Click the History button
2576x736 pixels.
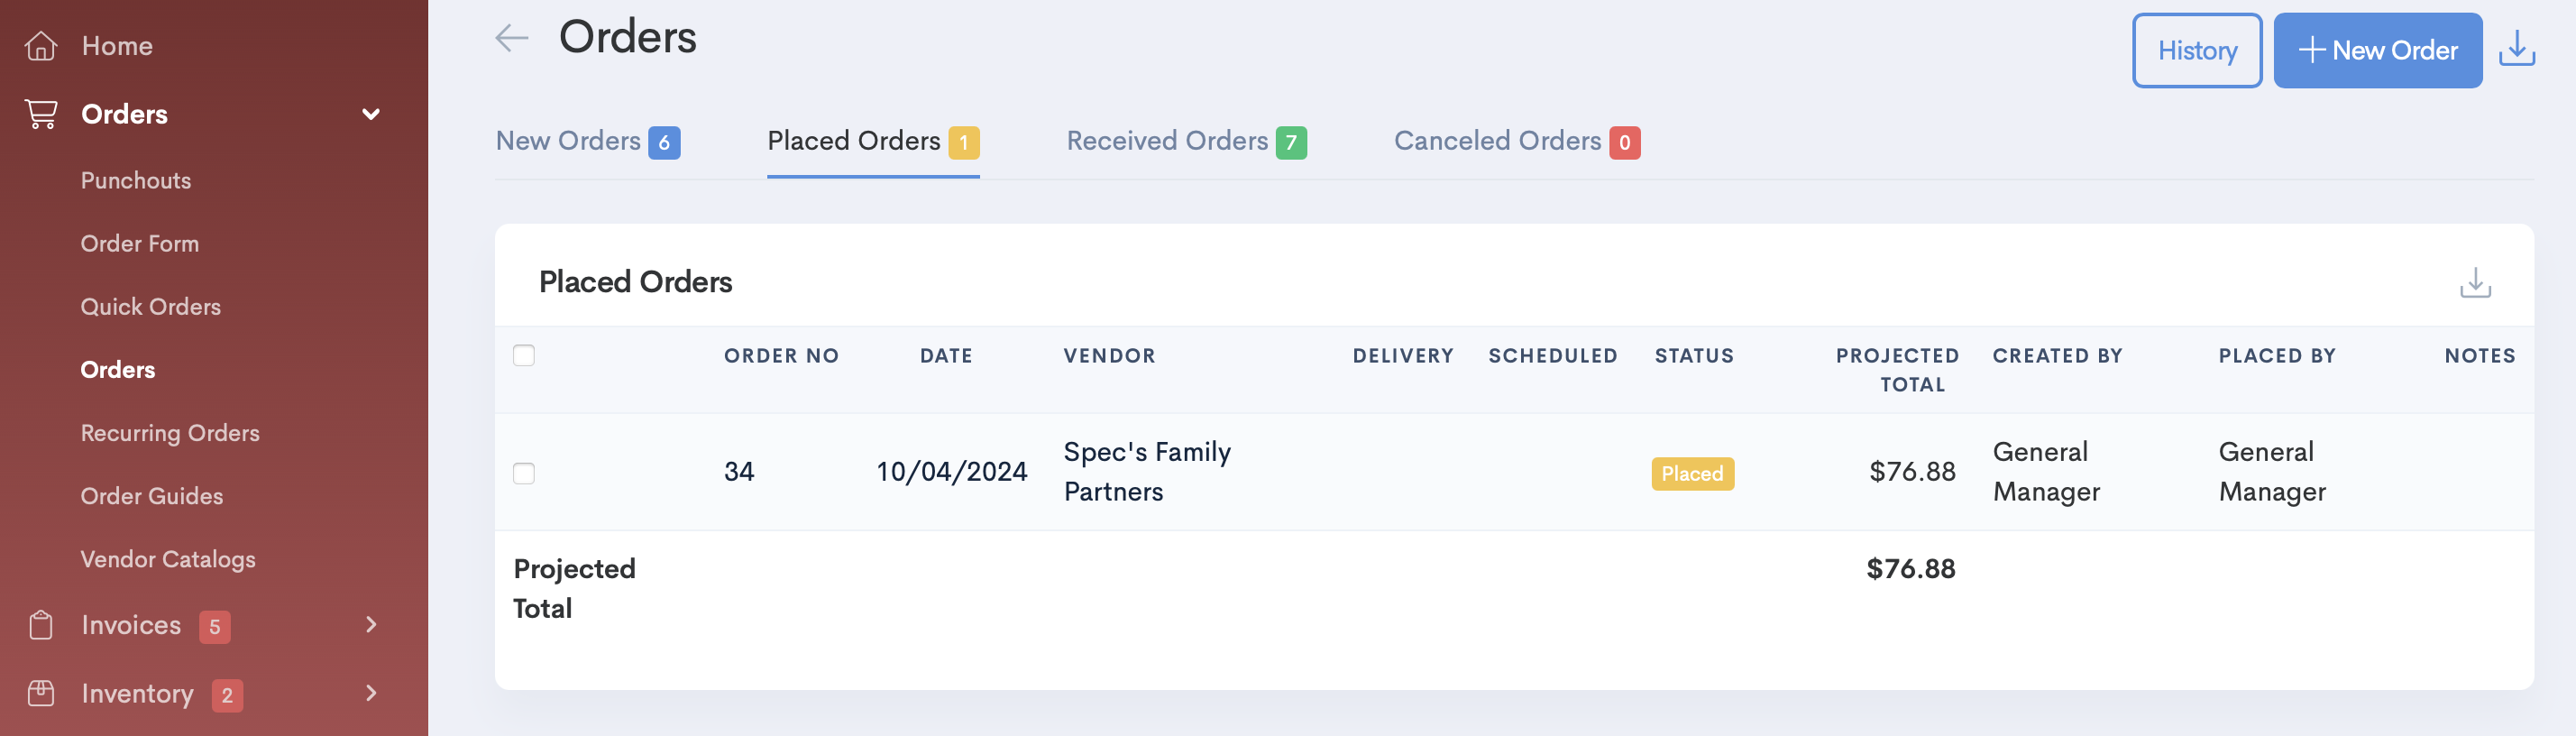tap(2197, 50)
